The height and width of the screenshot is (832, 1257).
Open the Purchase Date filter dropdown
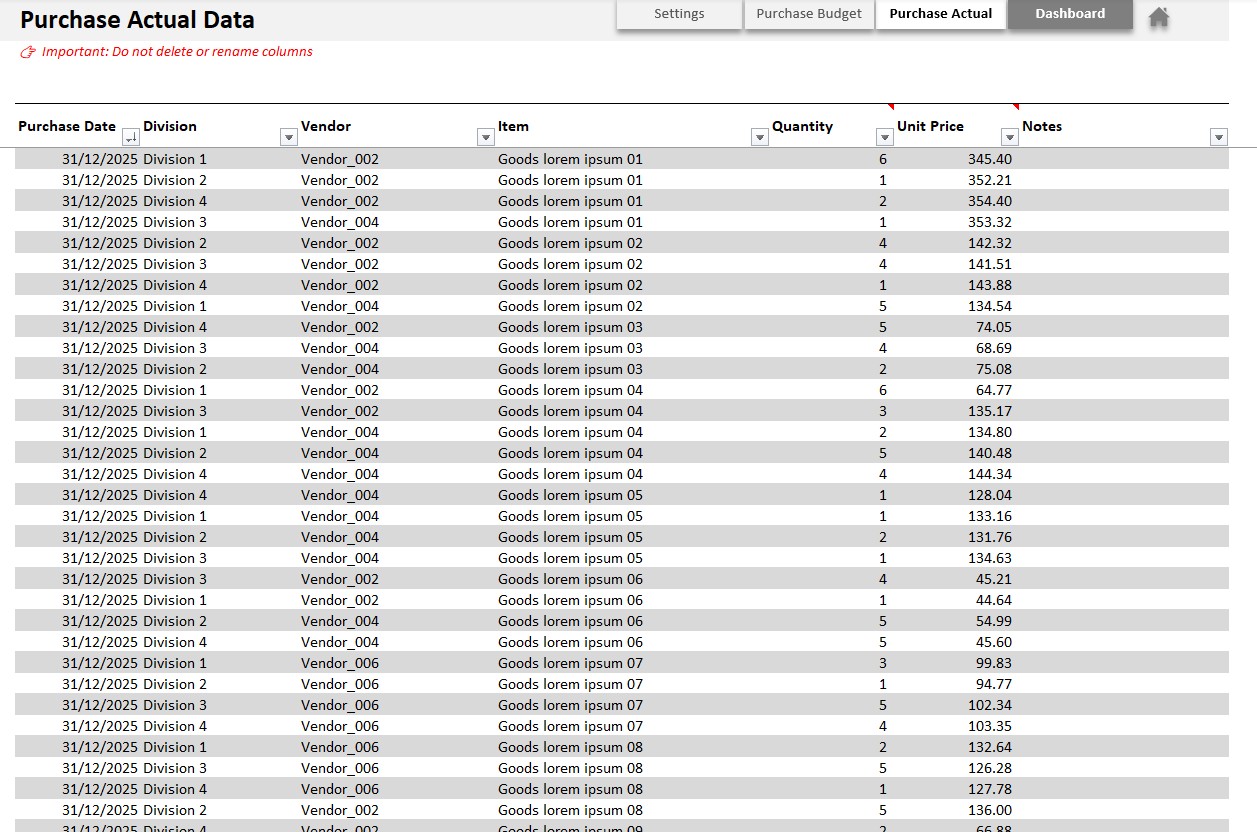pyautogui.click(x=131, y=137)
